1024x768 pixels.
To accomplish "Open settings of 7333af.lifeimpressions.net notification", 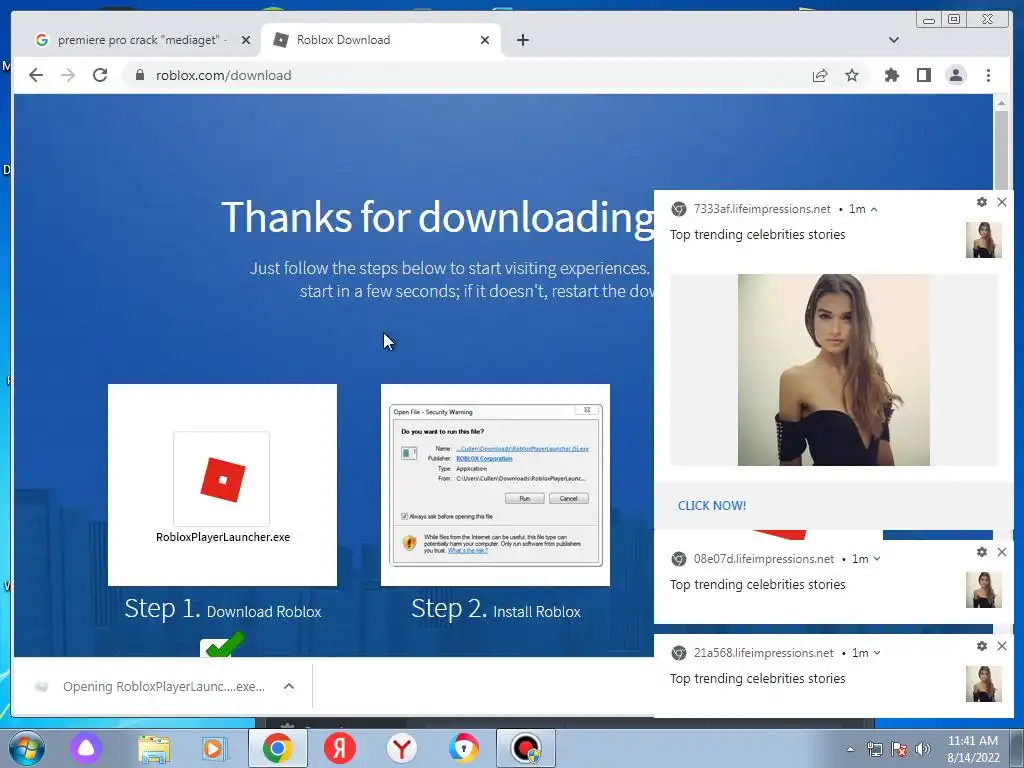I will coord(982,202).
